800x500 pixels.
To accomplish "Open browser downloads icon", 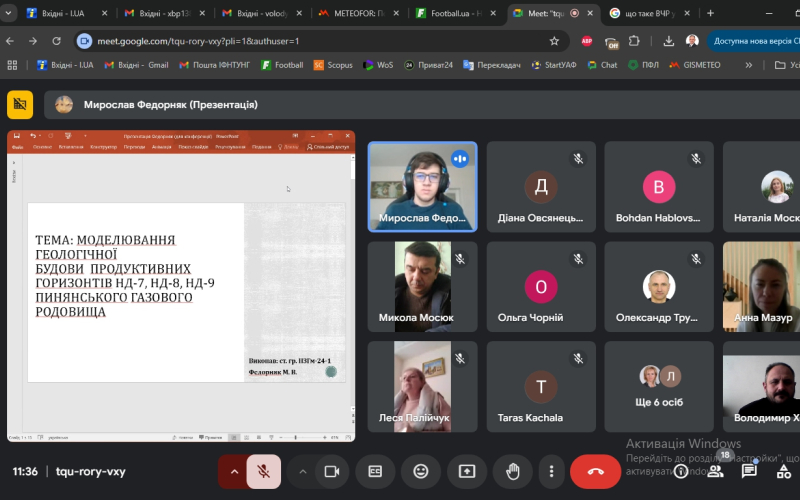I will click(668, 41).
